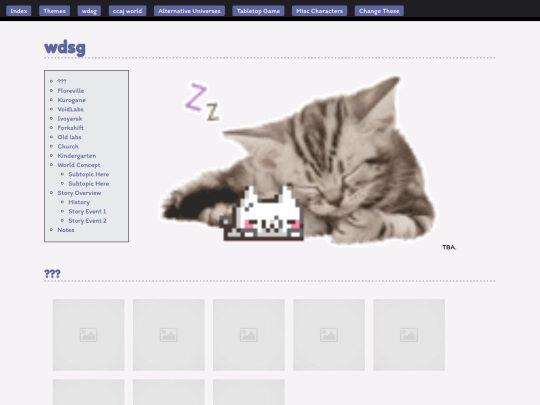Jump to Church section
Image resolution: width=540 pixels, height=405 pixels.
(68, 146)
